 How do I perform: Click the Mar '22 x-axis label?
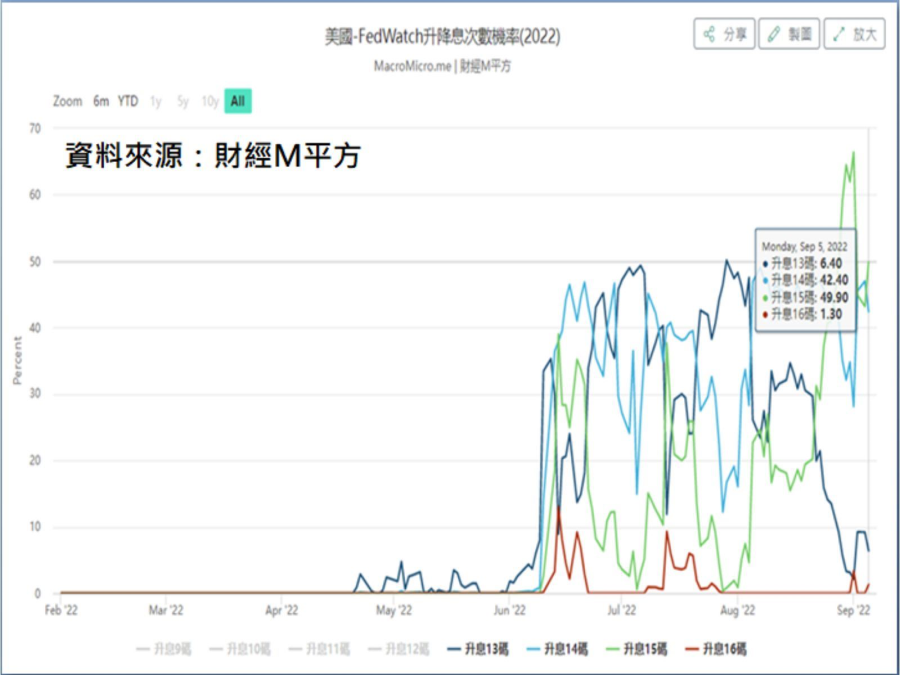(166, 611)
